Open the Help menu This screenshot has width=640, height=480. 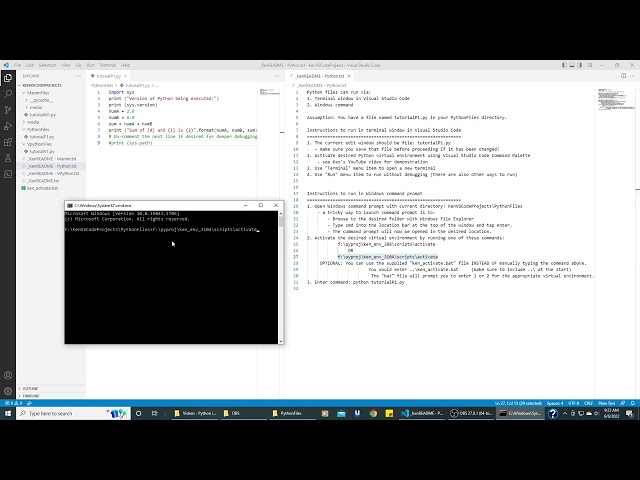(x=125, y=65)
